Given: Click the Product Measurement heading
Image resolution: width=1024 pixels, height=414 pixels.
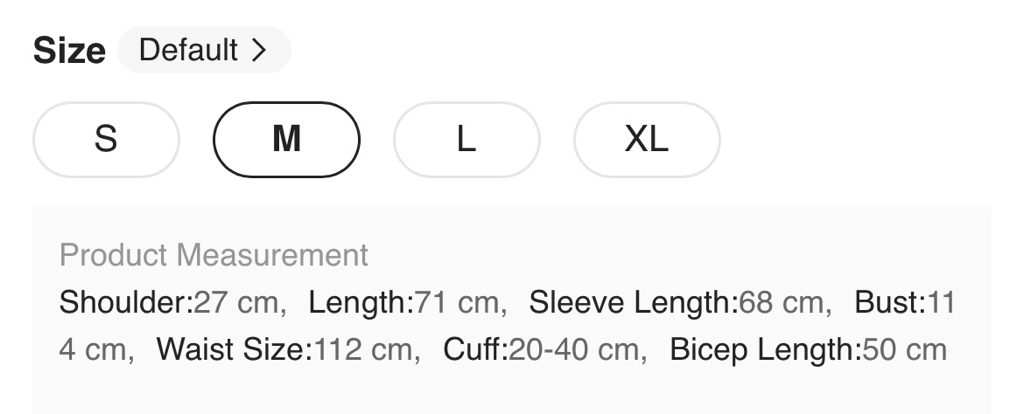Looking at the screenshot, I should click(x=213, y=255).
